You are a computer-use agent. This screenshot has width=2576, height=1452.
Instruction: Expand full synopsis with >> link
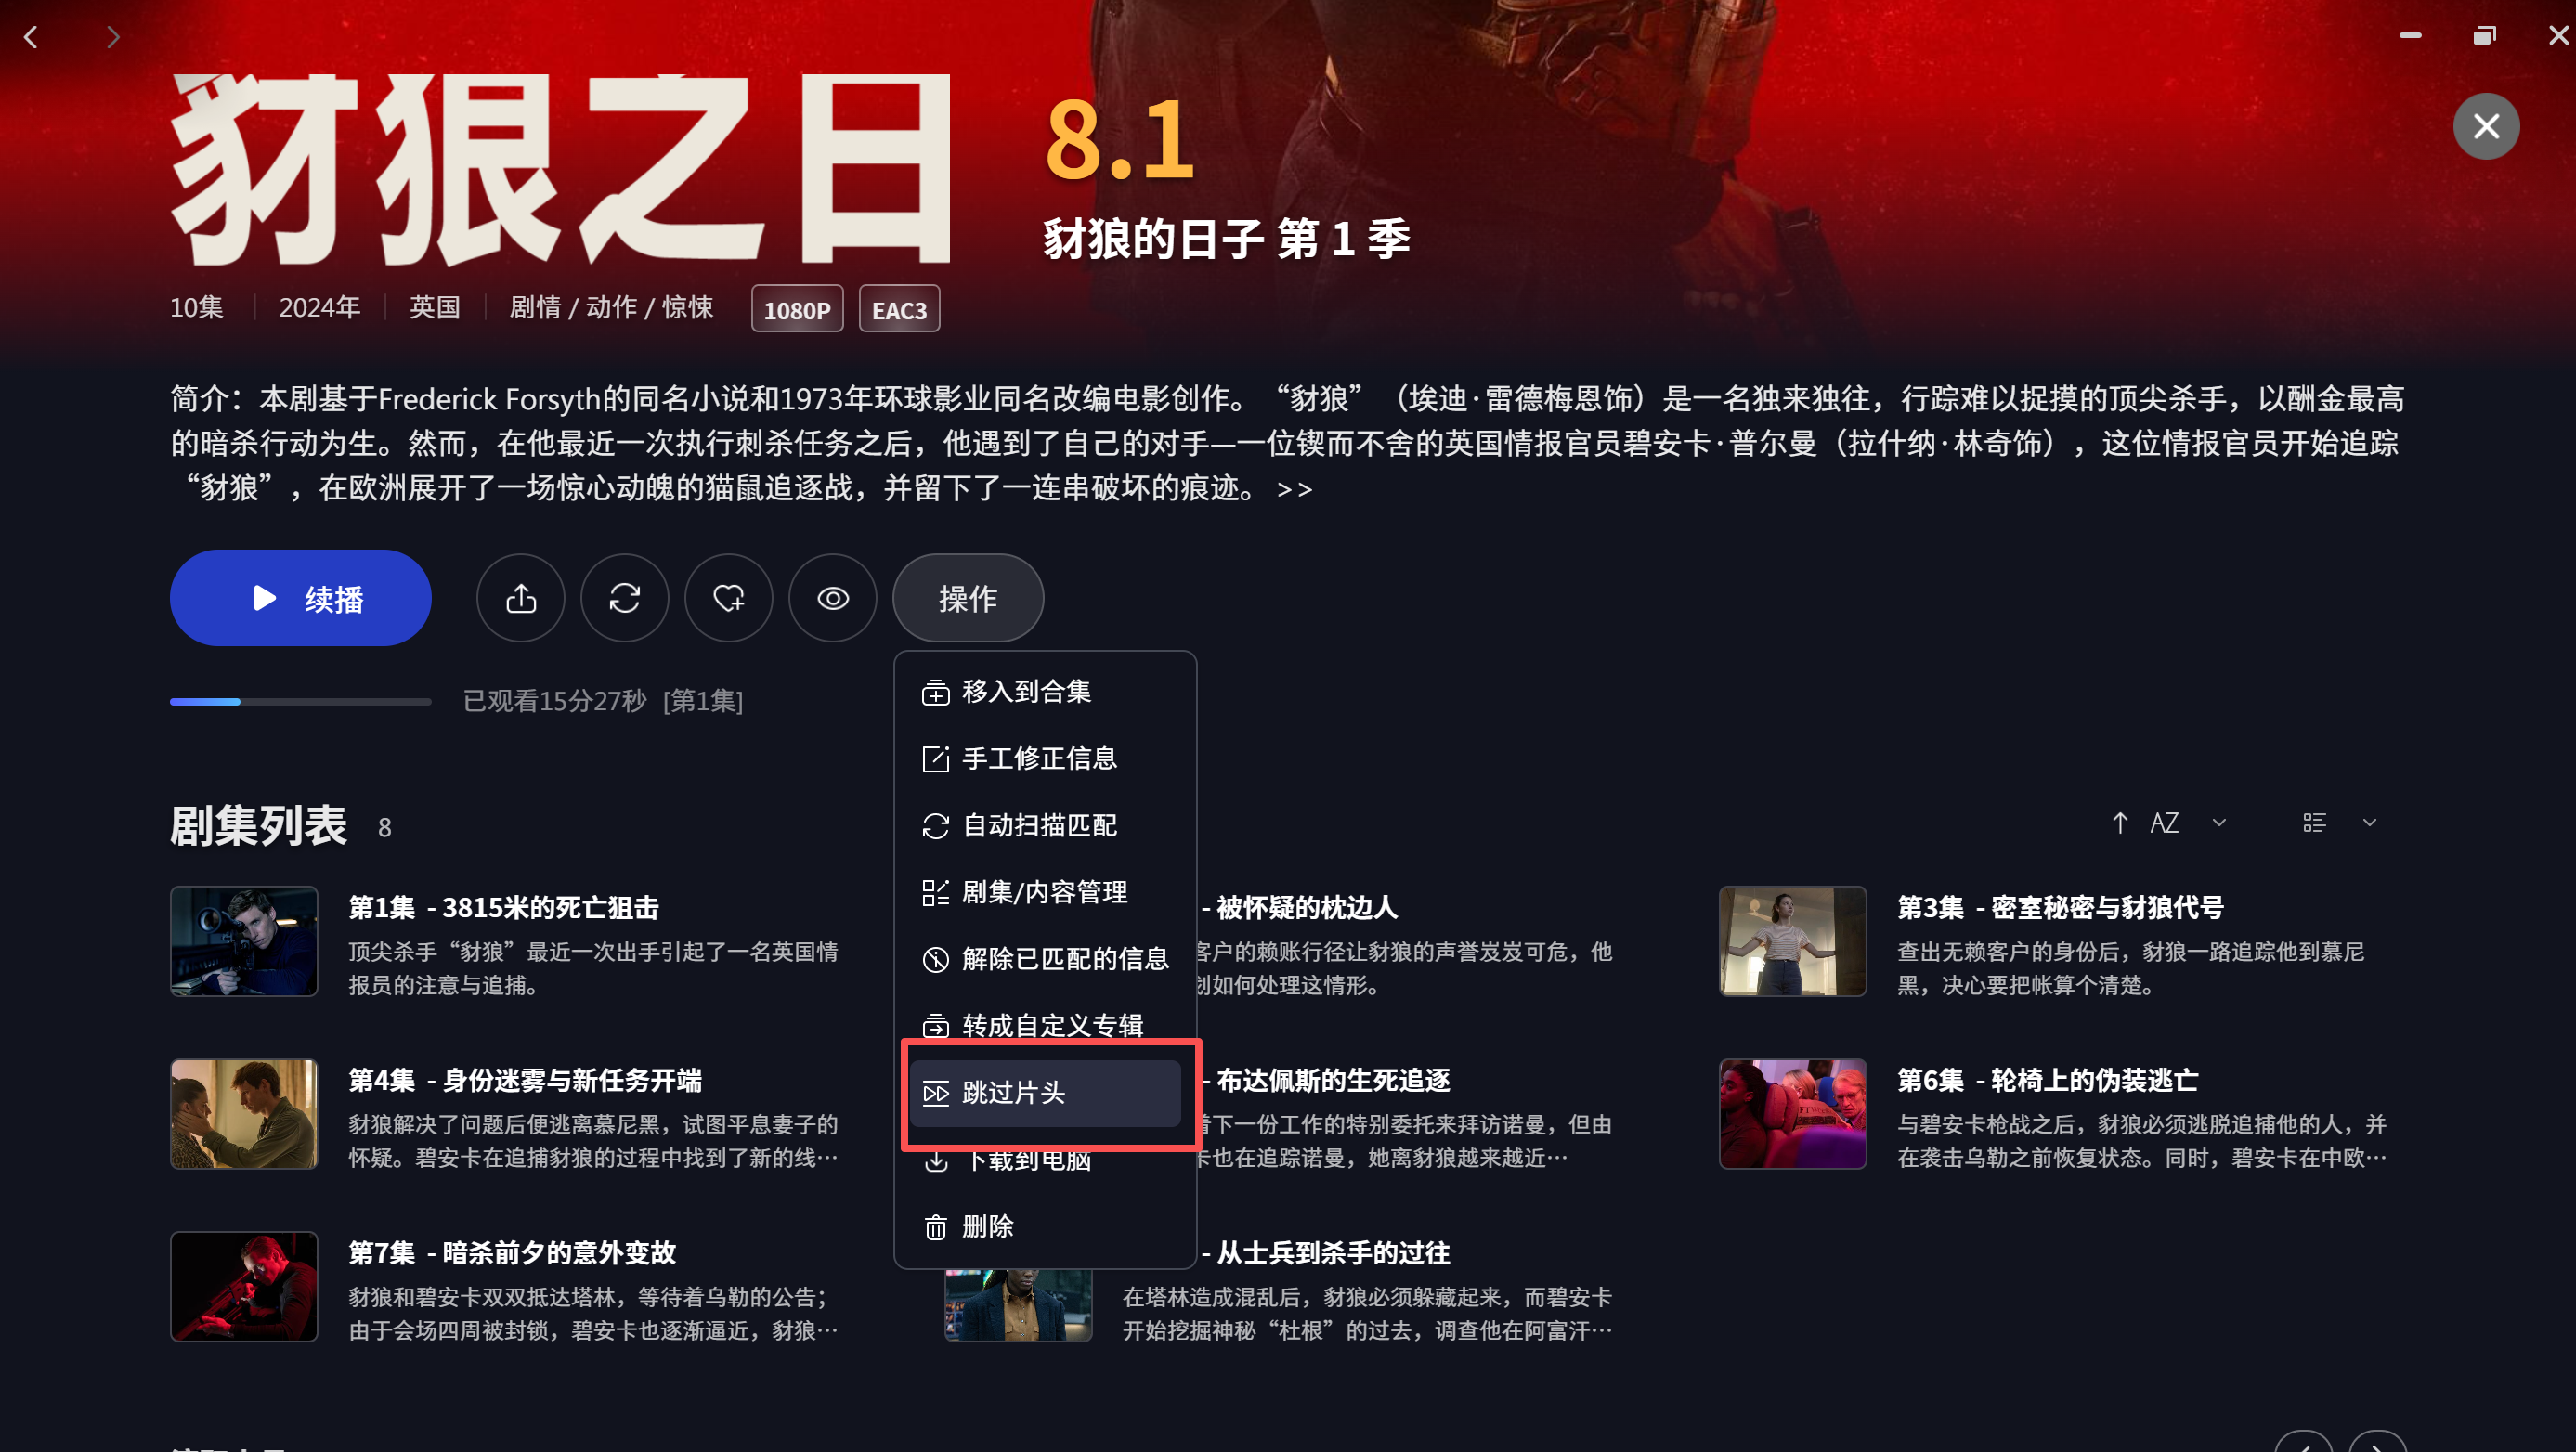(x=1294, y=489)
